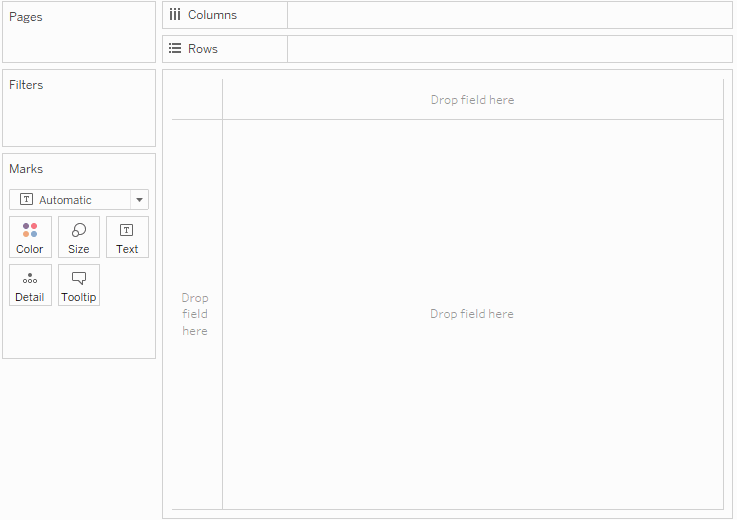Click the Rows shelf label
The image size is (737, 520).
pyautogui.click(x=203, y=49)
